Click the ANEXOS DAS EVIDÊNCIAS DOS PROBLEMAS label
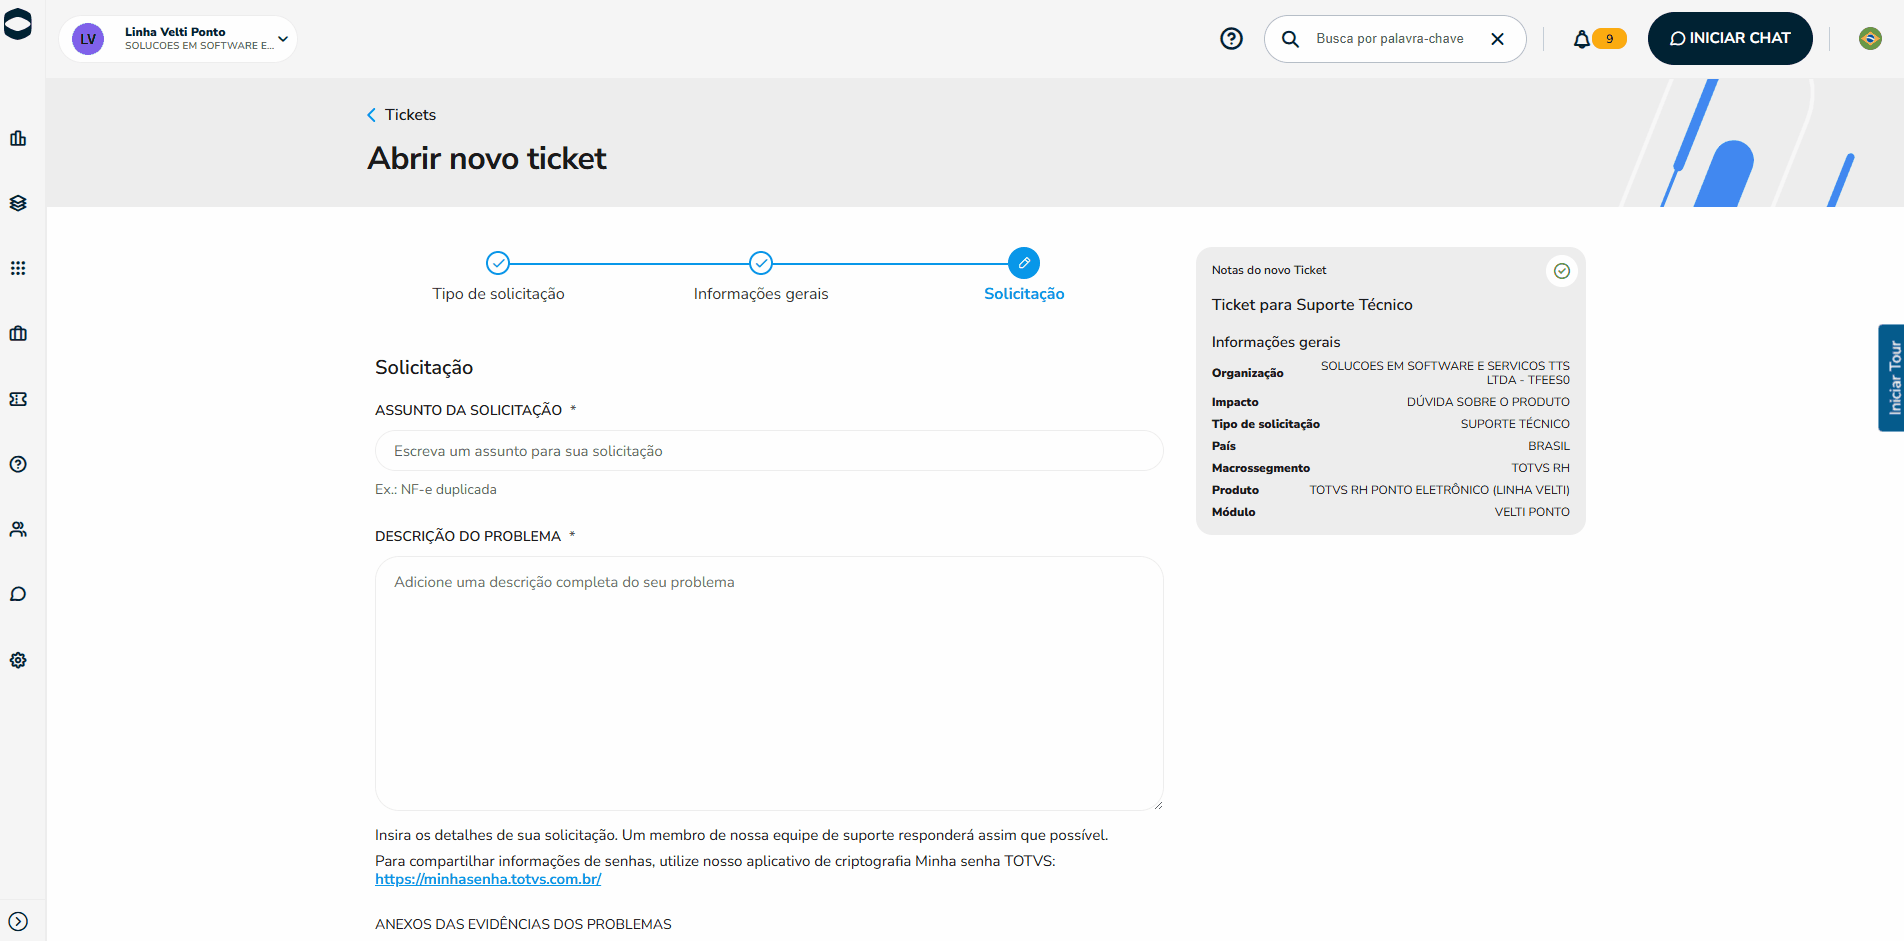The height and width of the screenshot is (941, 1904). pos(523,924)
